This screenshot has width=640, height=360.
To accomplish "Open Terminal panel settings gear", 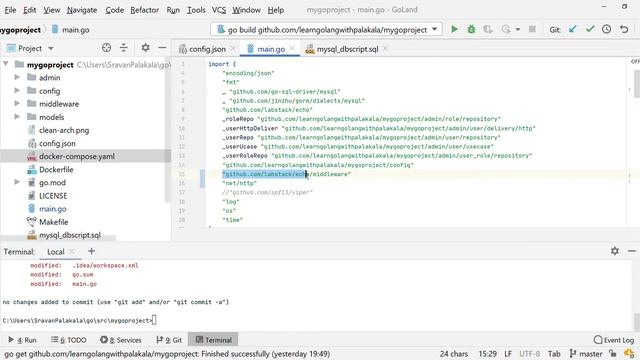I will (615, 251).
